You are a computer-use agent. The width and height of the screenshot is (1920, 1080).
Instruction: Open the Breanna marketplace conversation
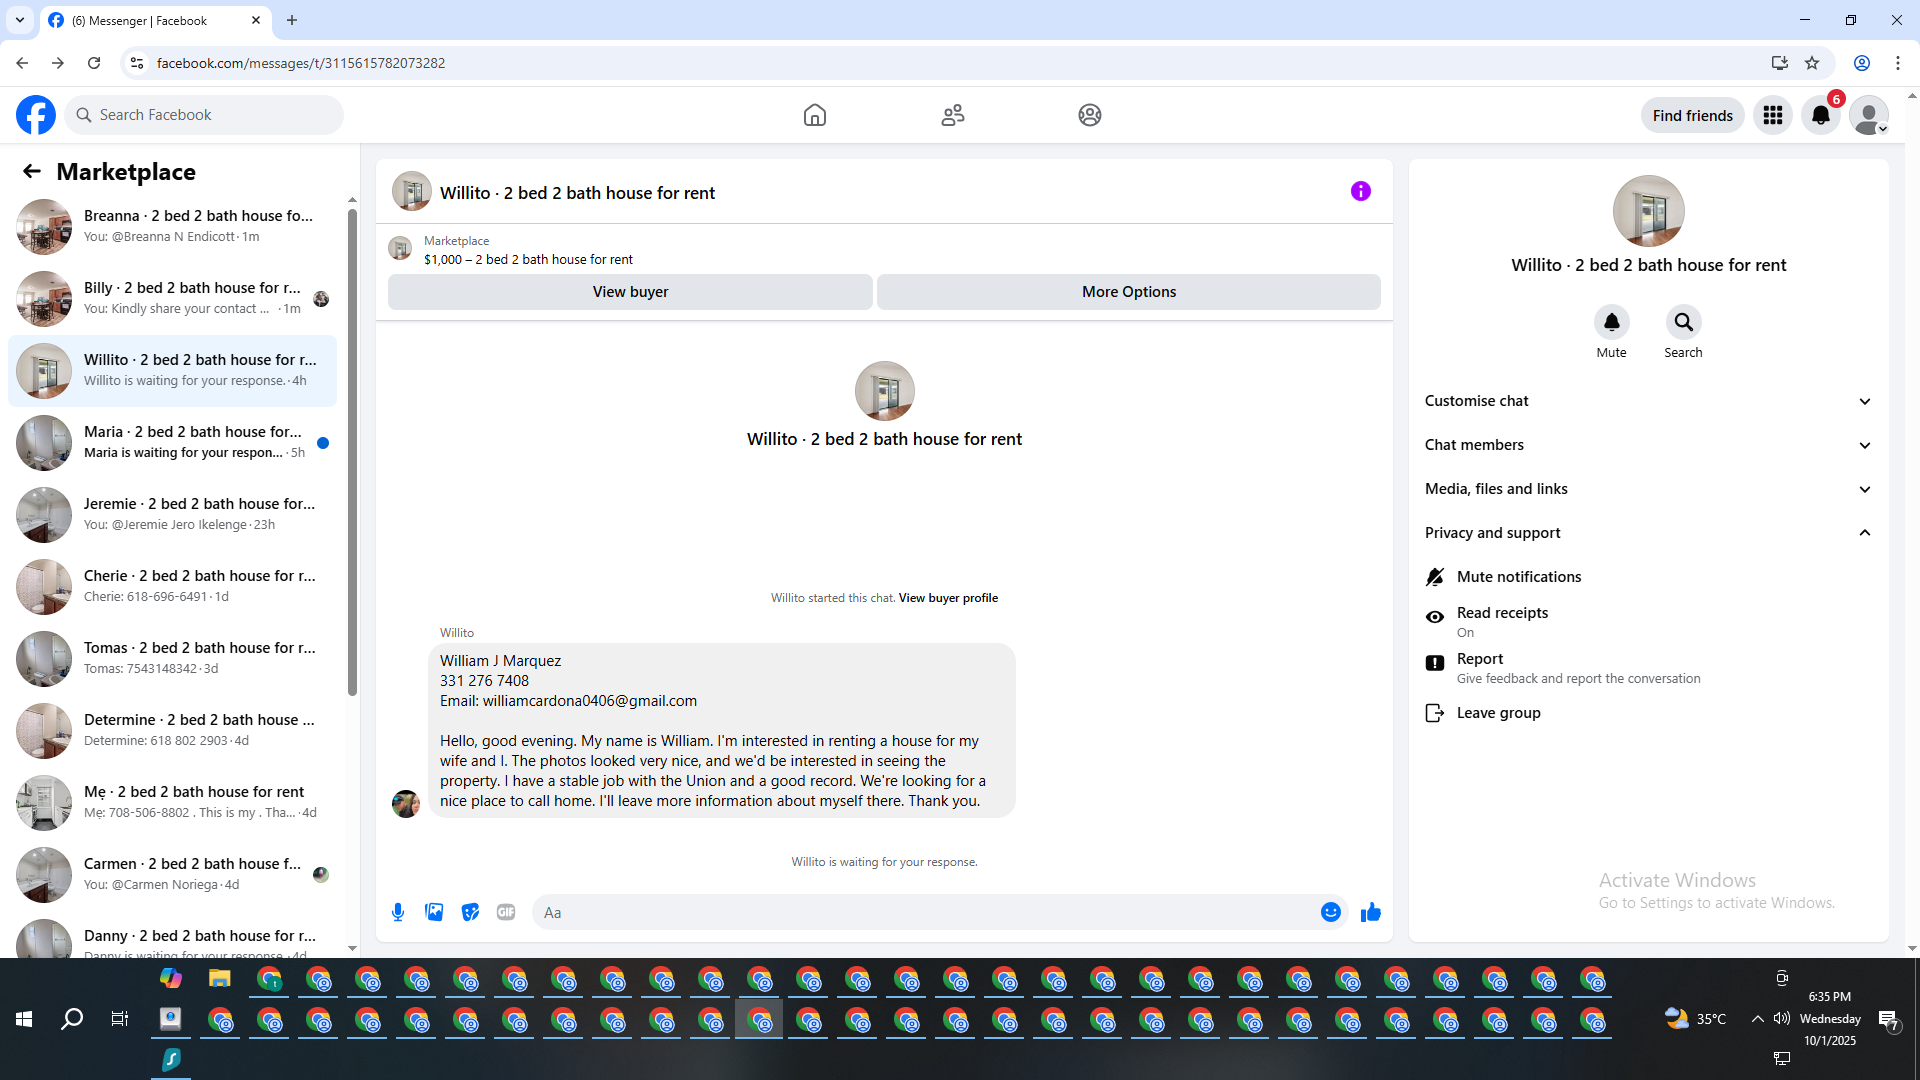(x=172, y=226)
